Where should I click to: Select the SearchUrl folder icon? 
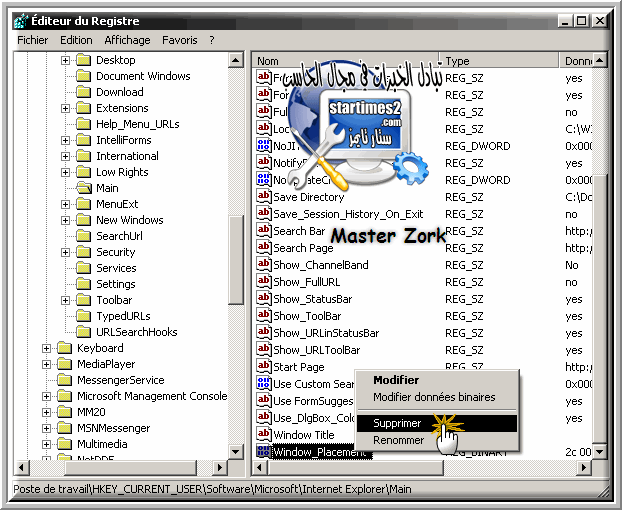point(83,236)
